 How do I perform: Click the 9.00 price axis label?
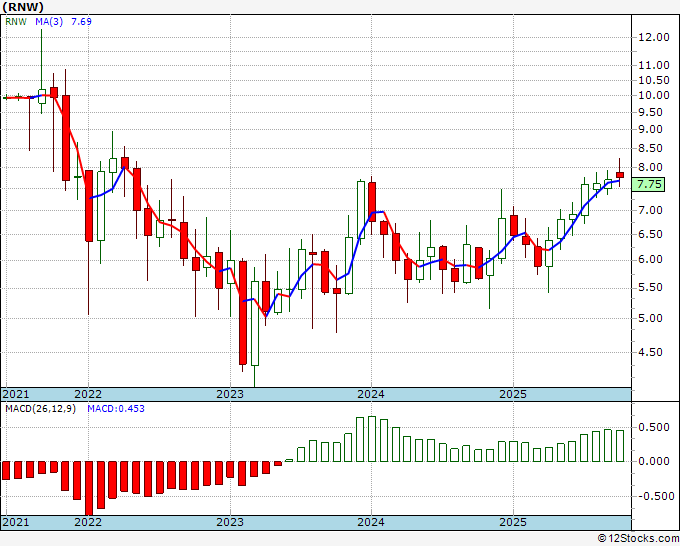tap(650, 129)
